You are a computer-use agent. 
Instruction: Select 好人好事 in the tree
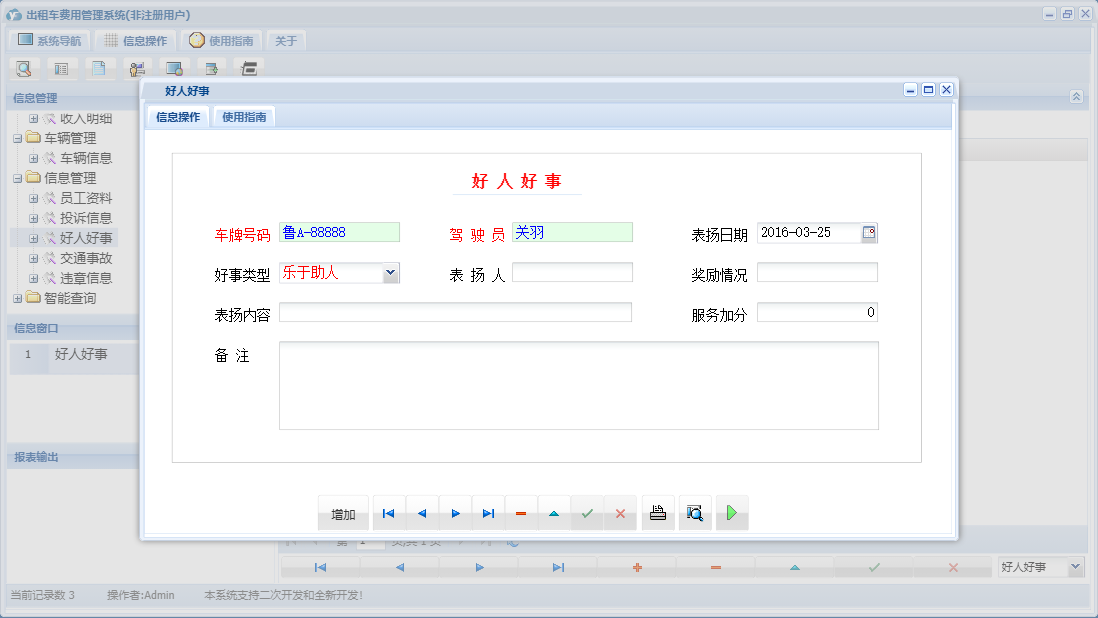click(x=86, y=238)
